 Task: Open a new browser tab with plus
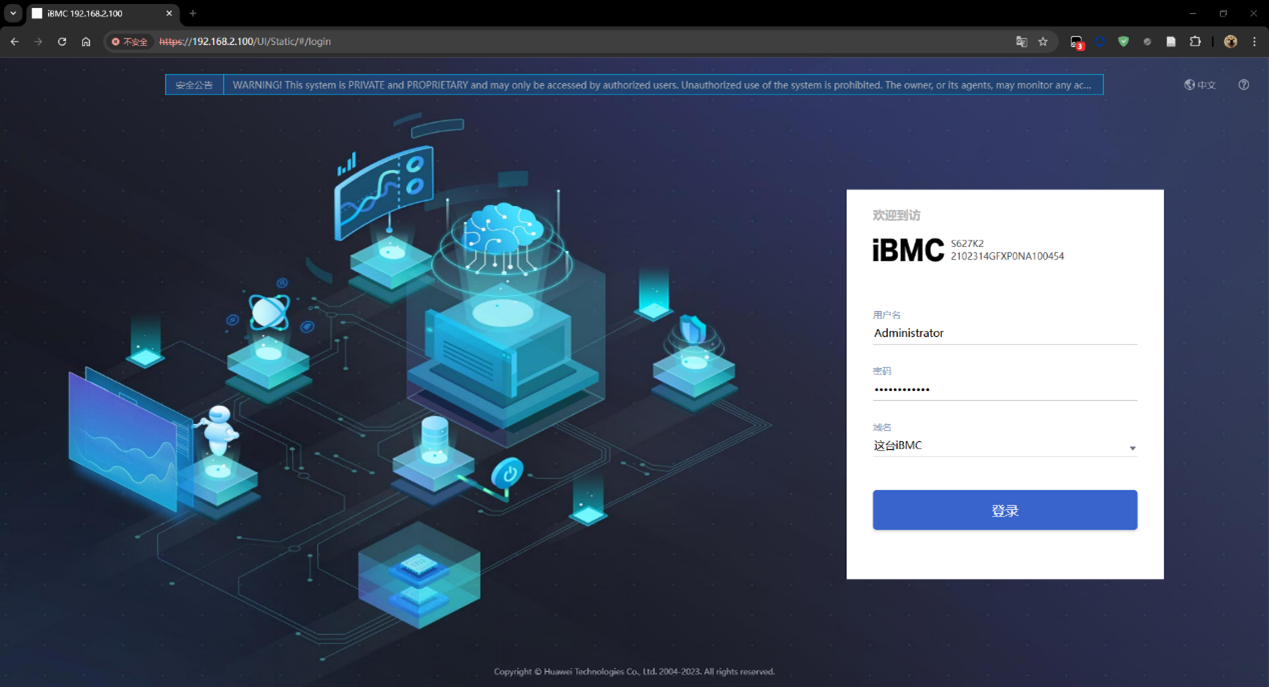point(193,14)
